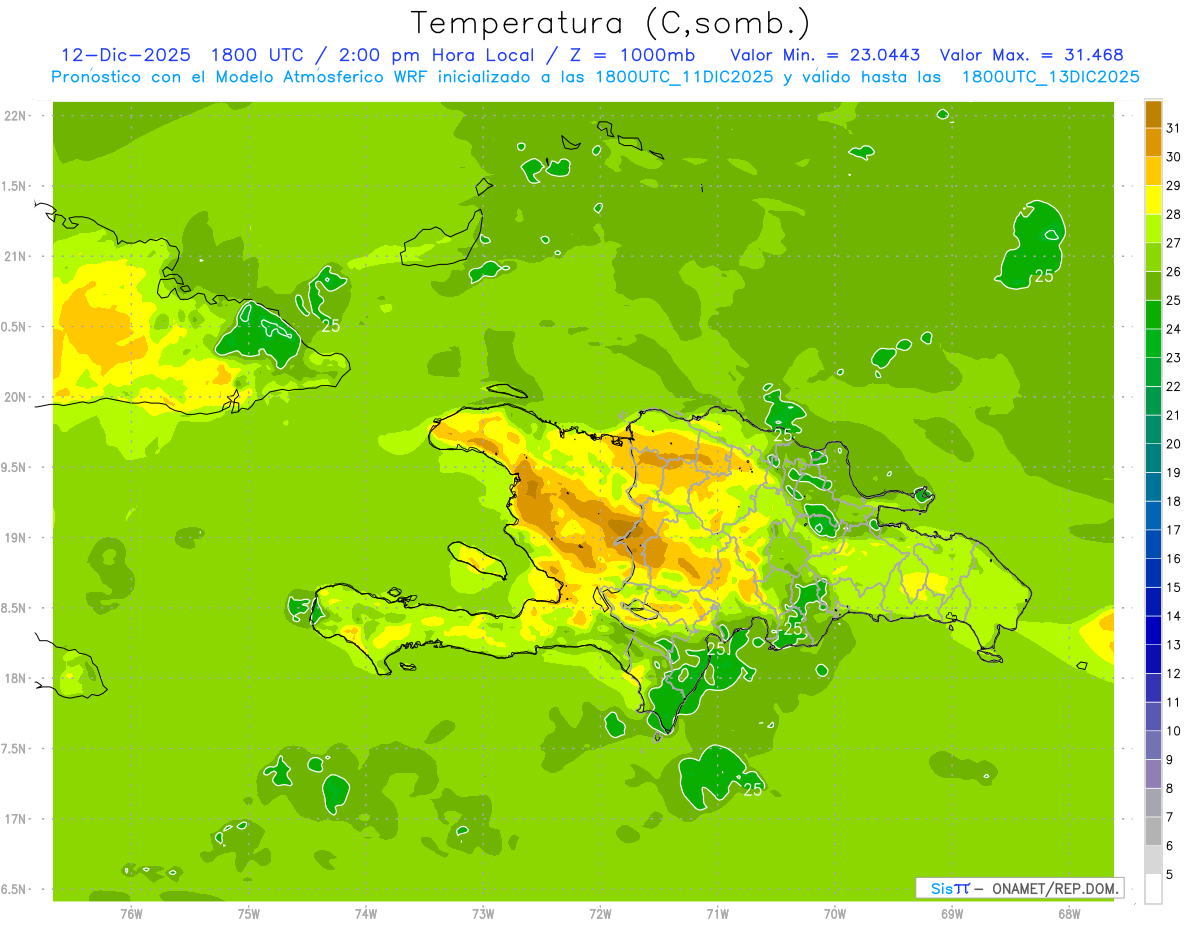Viewport: 1200px width, 927px height.
Task: Click the 71W longitude axis label
Action: (718, 913)
